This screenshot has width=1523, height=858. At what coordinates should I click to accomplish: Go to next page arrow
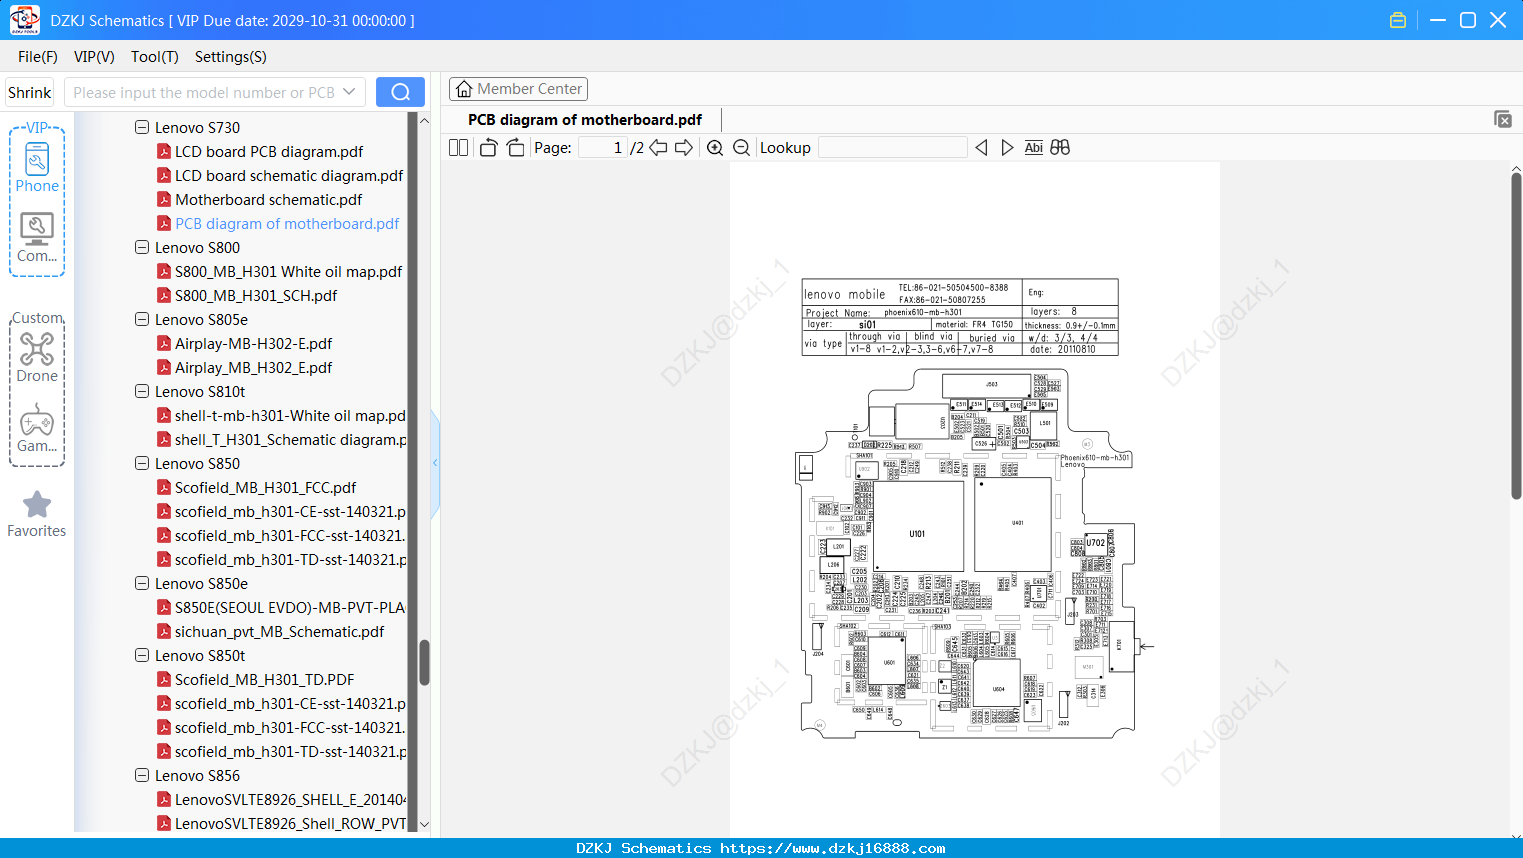pyautogui.click(x=684, y=148)
